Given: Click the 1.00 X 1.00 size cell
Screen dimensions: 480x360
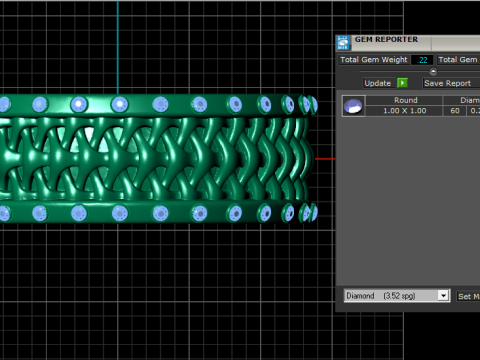Looking at the screenshot, I should (405, 111).
